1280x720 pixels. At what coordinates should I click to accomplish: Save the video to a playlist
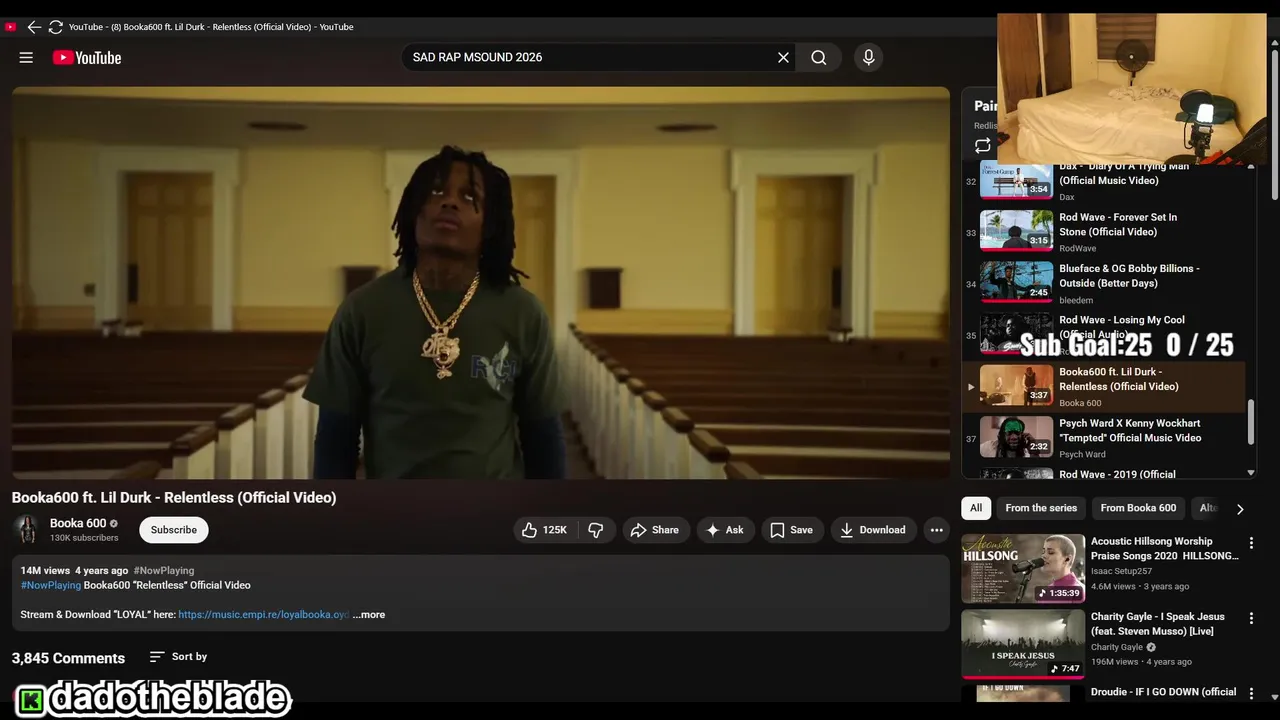click(x=791, y=530)
